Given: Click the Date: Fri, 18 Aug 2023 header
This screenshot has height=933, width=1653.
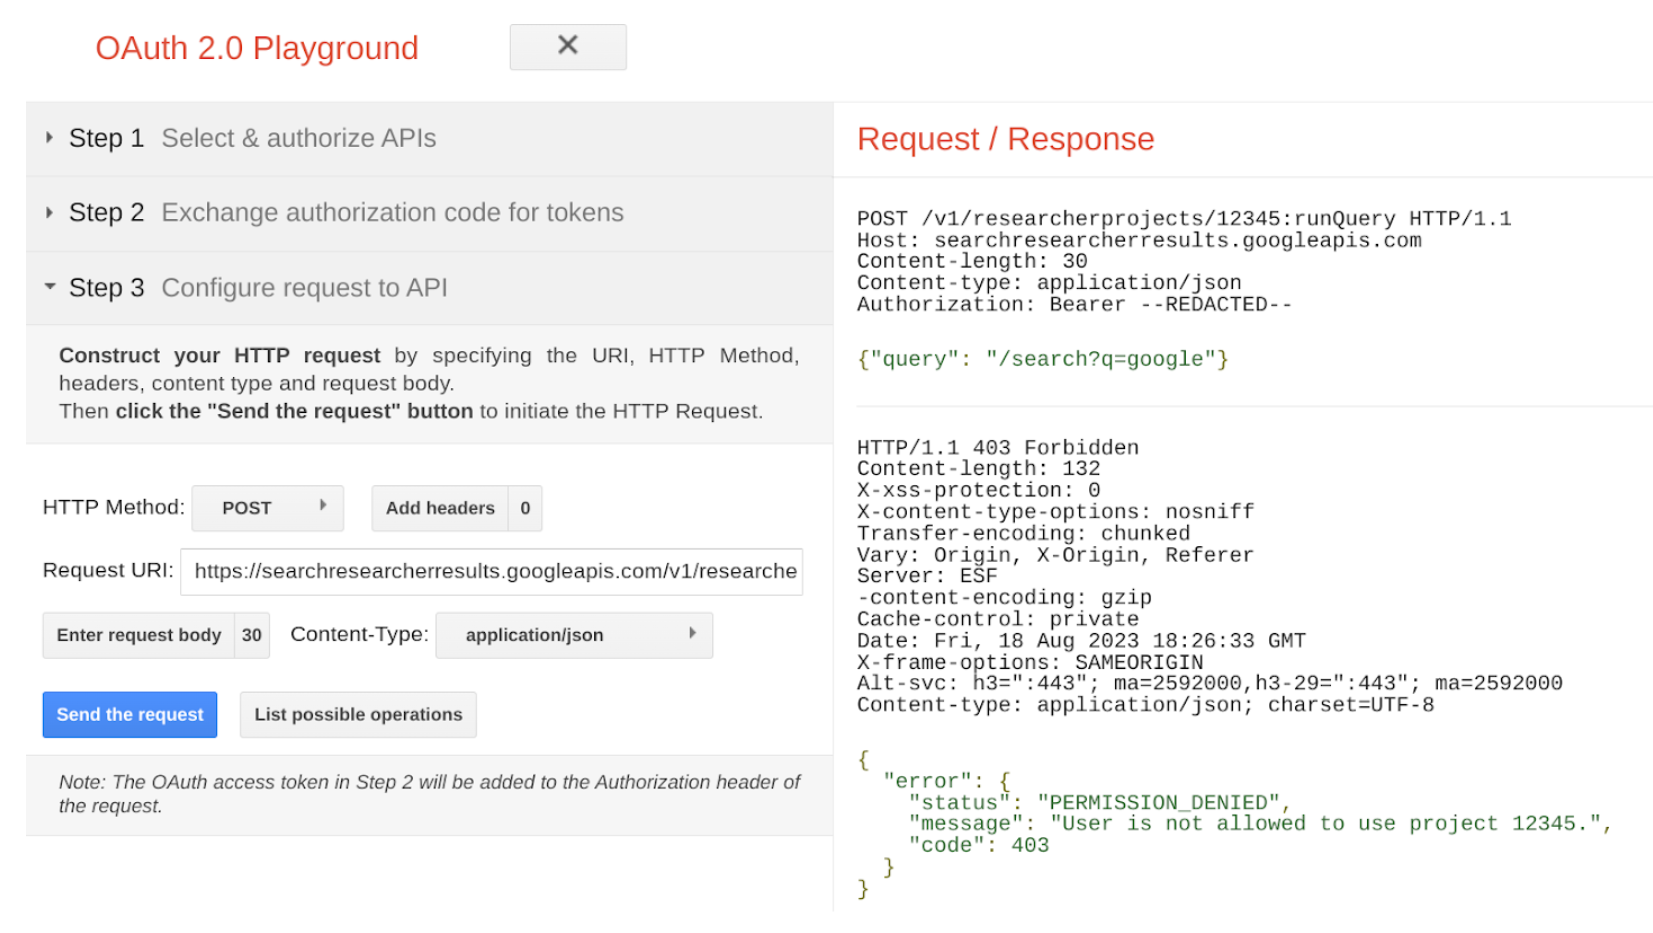Looking at the screenshot, I should (x=1081, y=641).
